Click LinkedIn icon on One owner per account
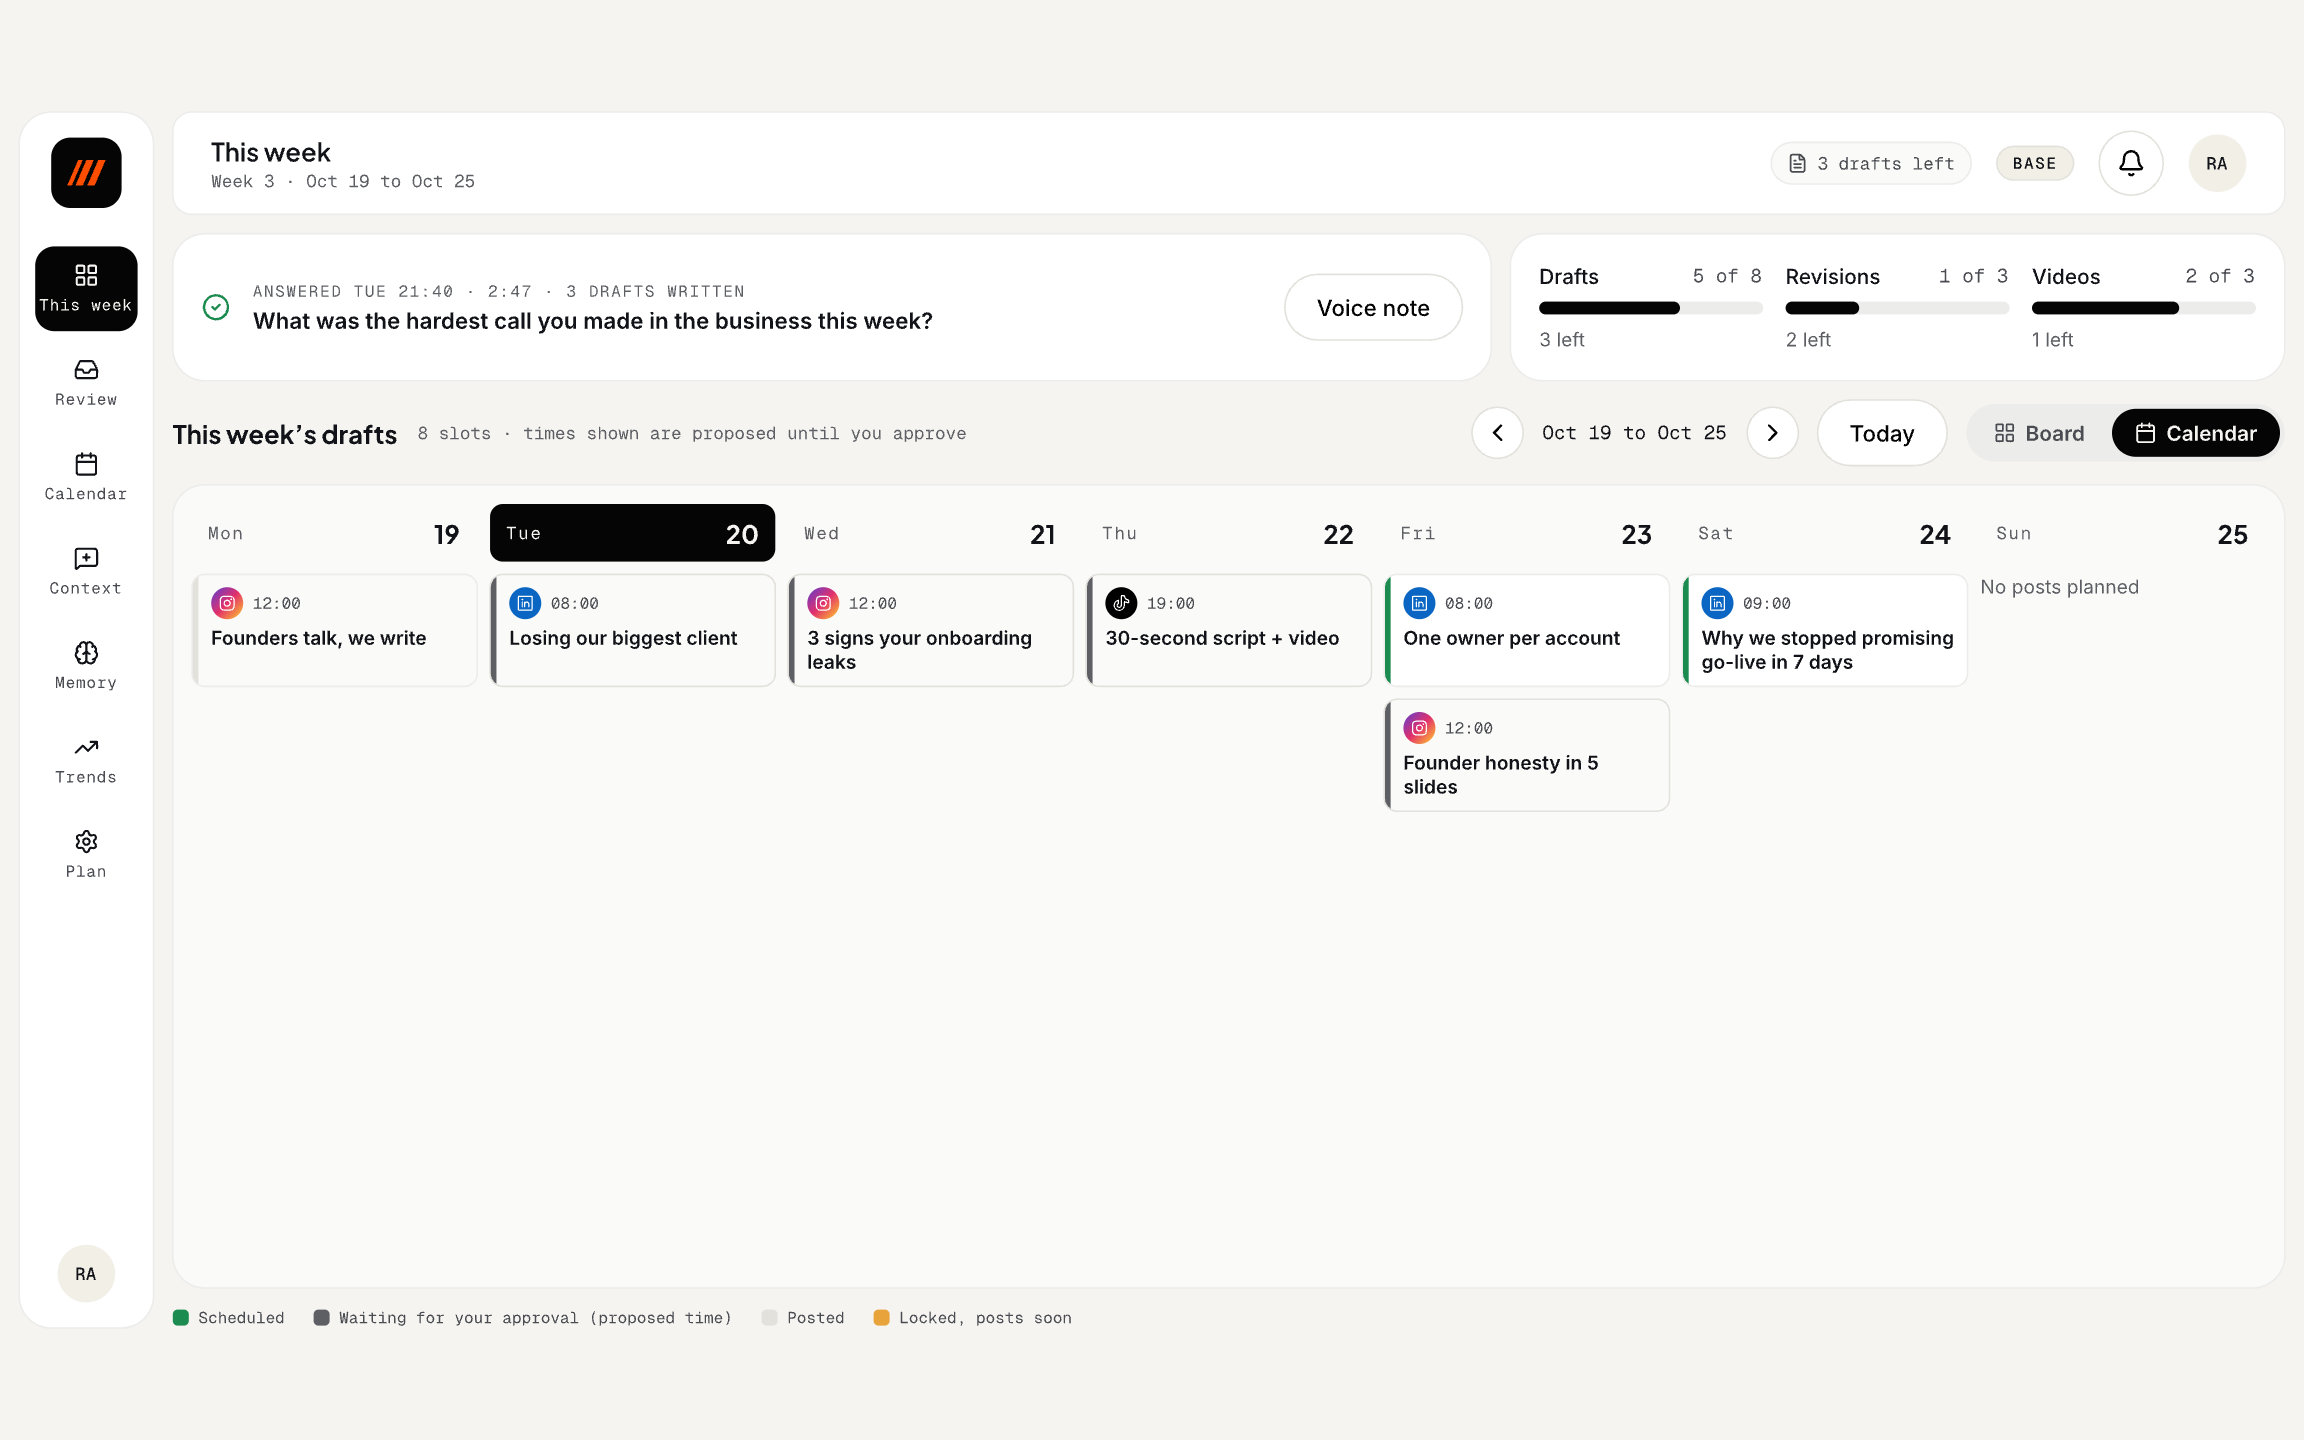 point(1419,603)
